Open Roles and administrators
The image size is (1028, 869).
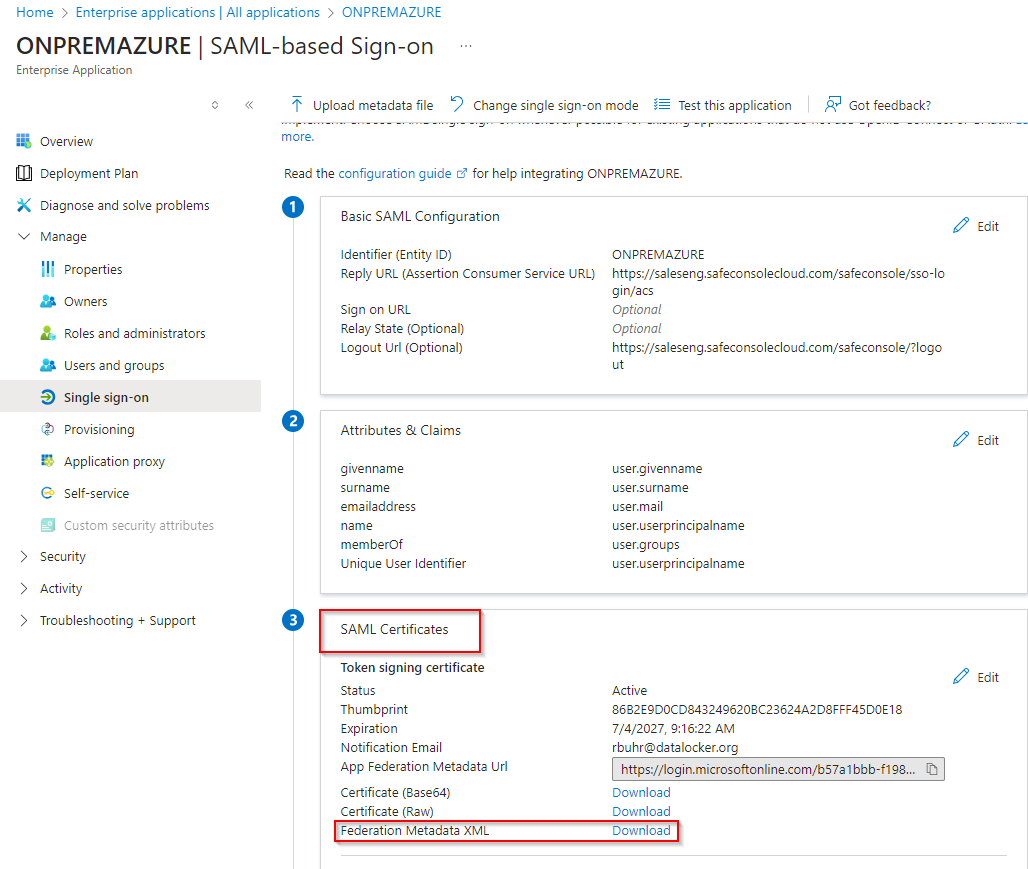tap(134, 333)
